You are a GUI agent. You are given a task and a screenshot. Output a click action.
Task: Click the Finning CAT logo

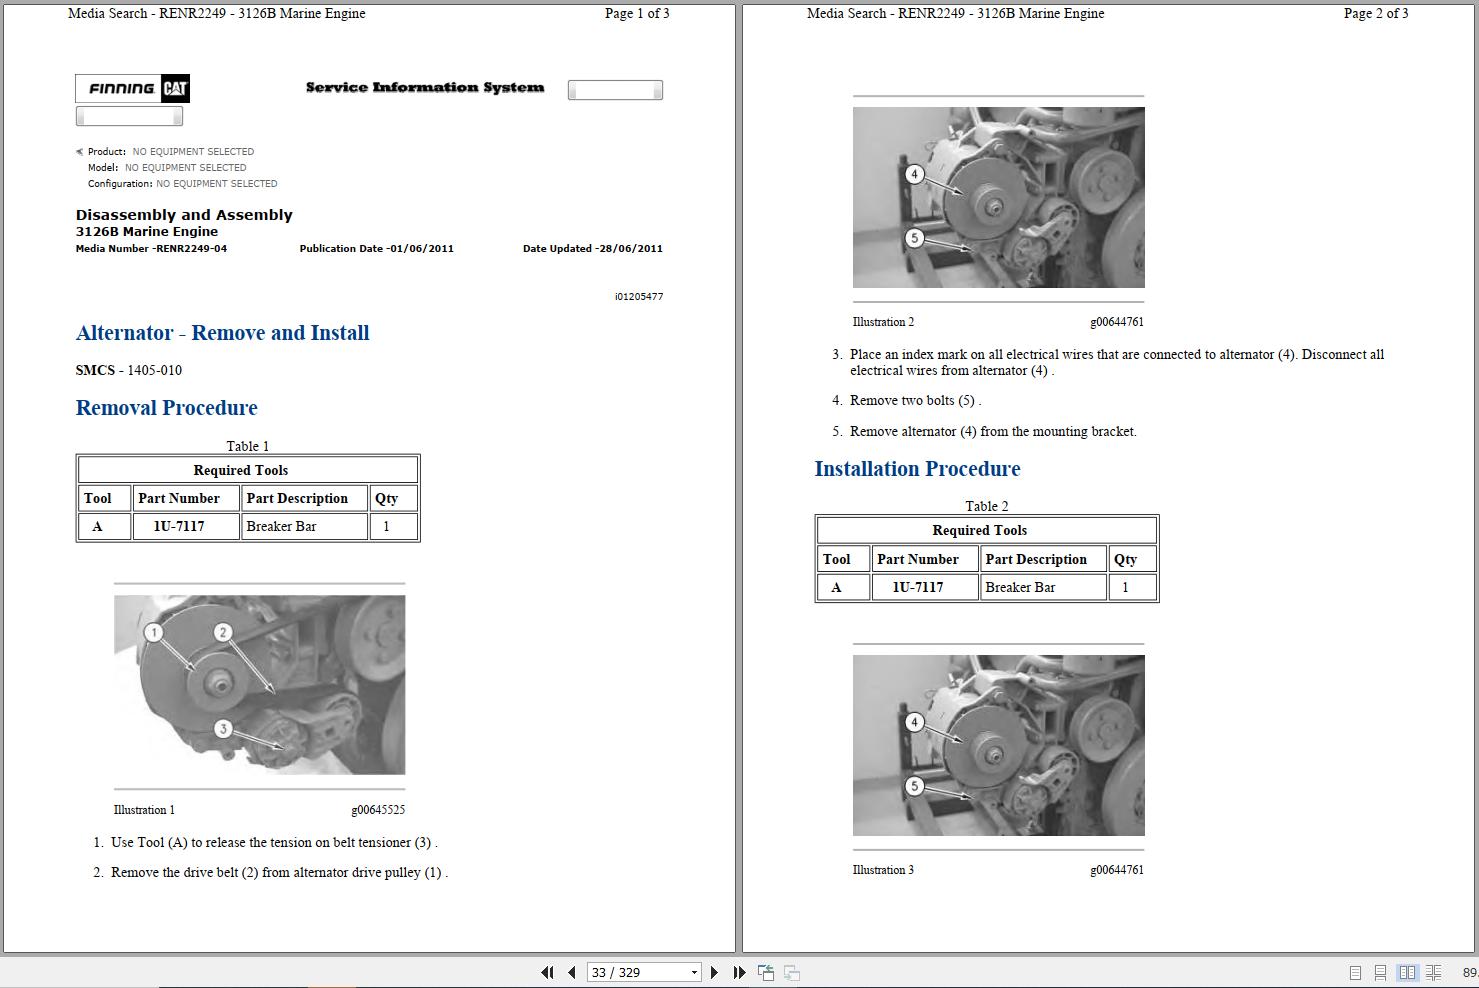(131, 88)
